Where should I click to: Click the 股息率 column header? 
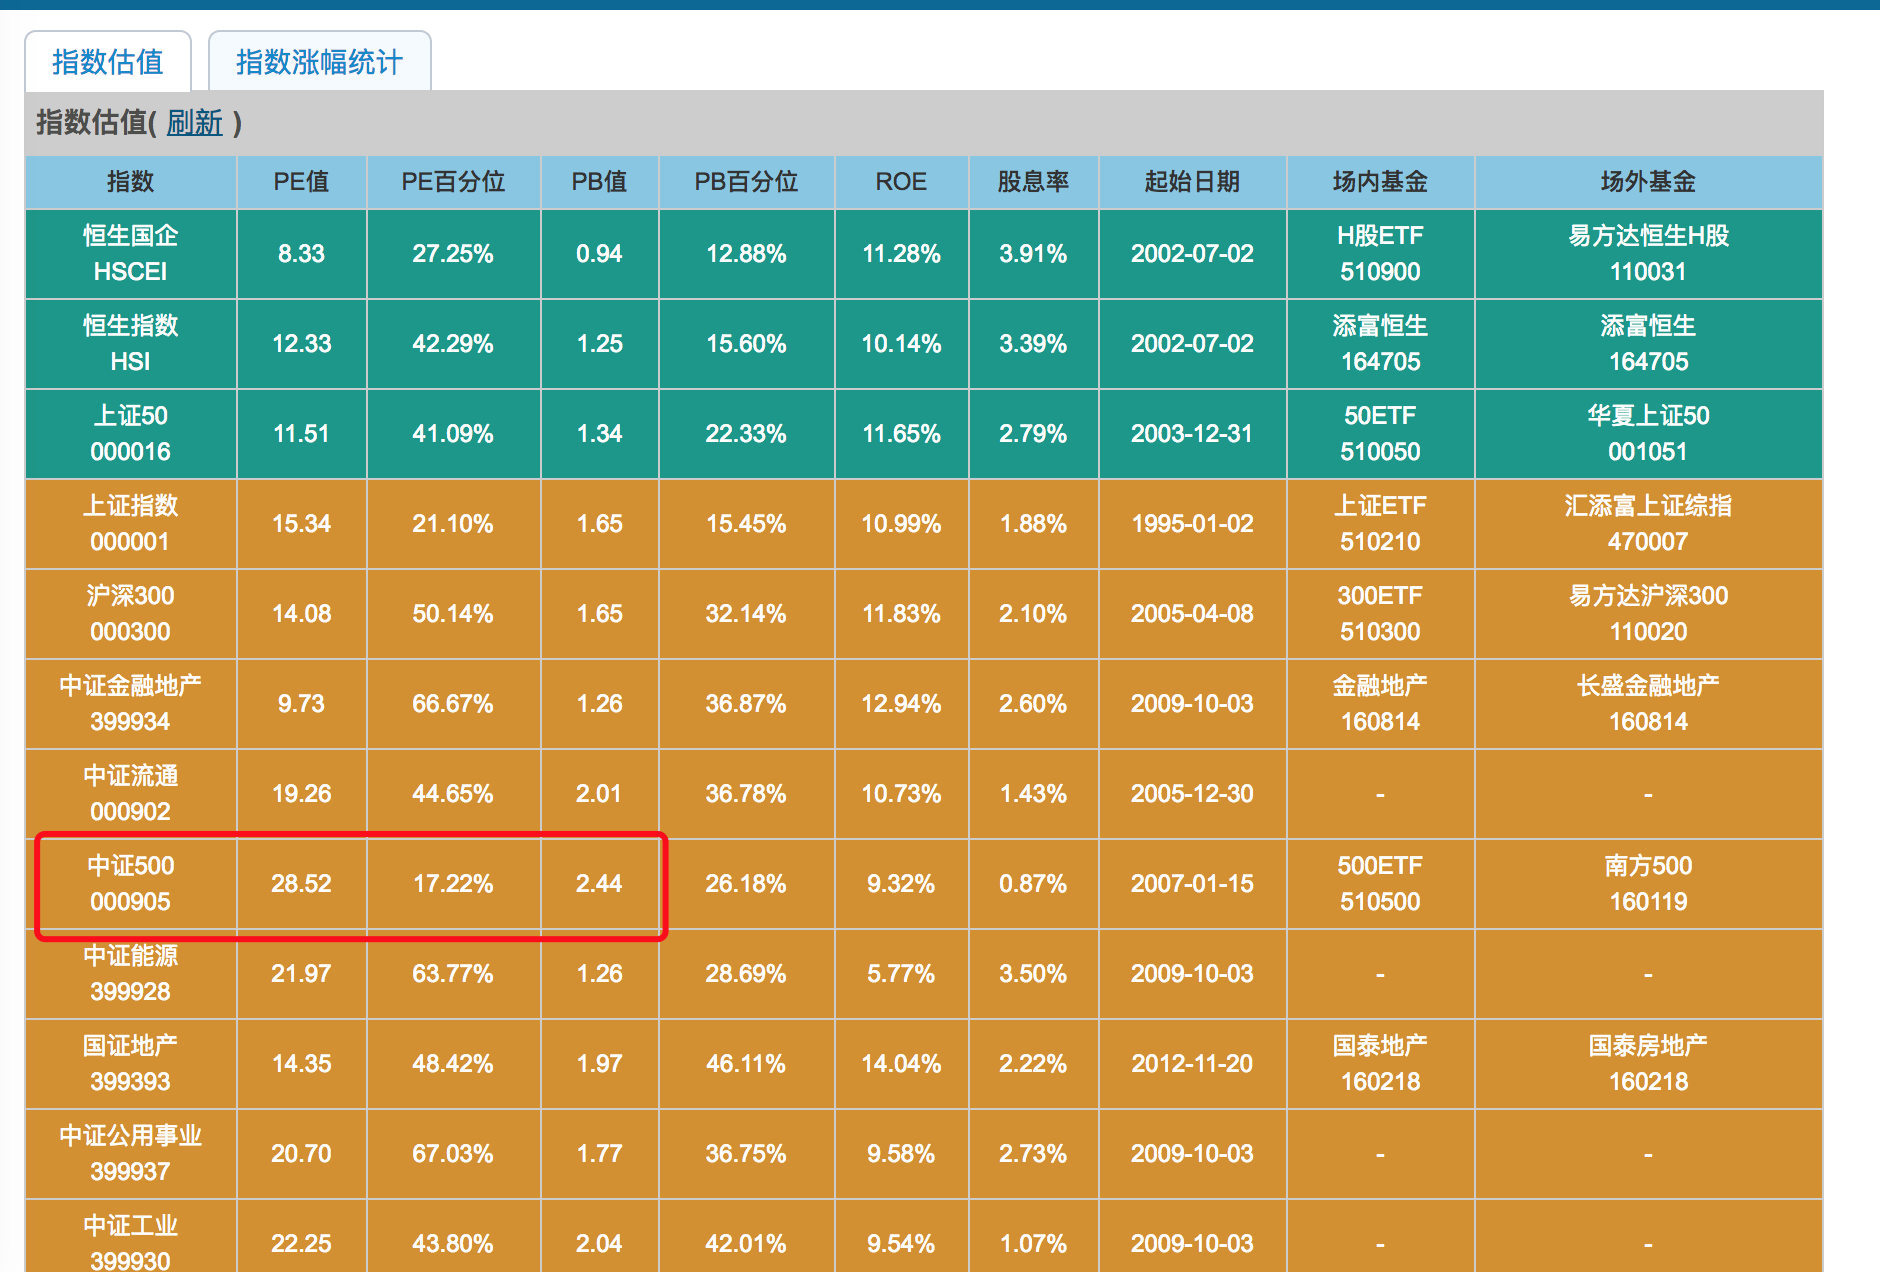[1033, 182]
